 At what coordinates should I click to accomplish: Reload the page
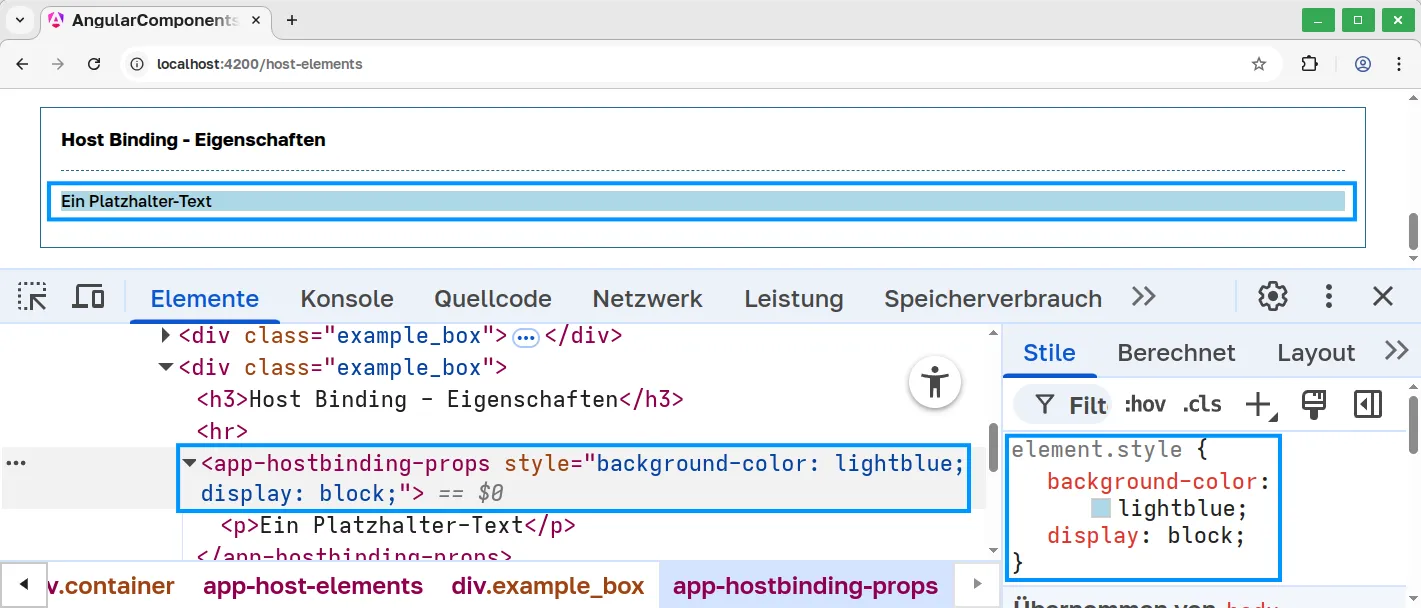(94, 64)
